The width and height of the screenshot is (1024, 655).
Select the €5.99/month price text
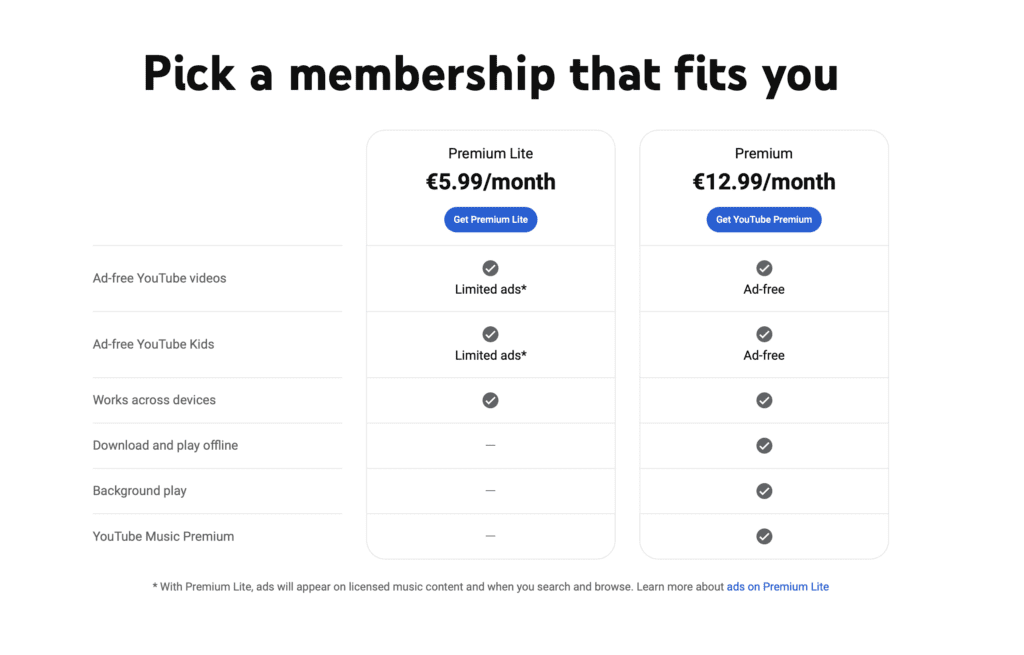coord(490,182)
